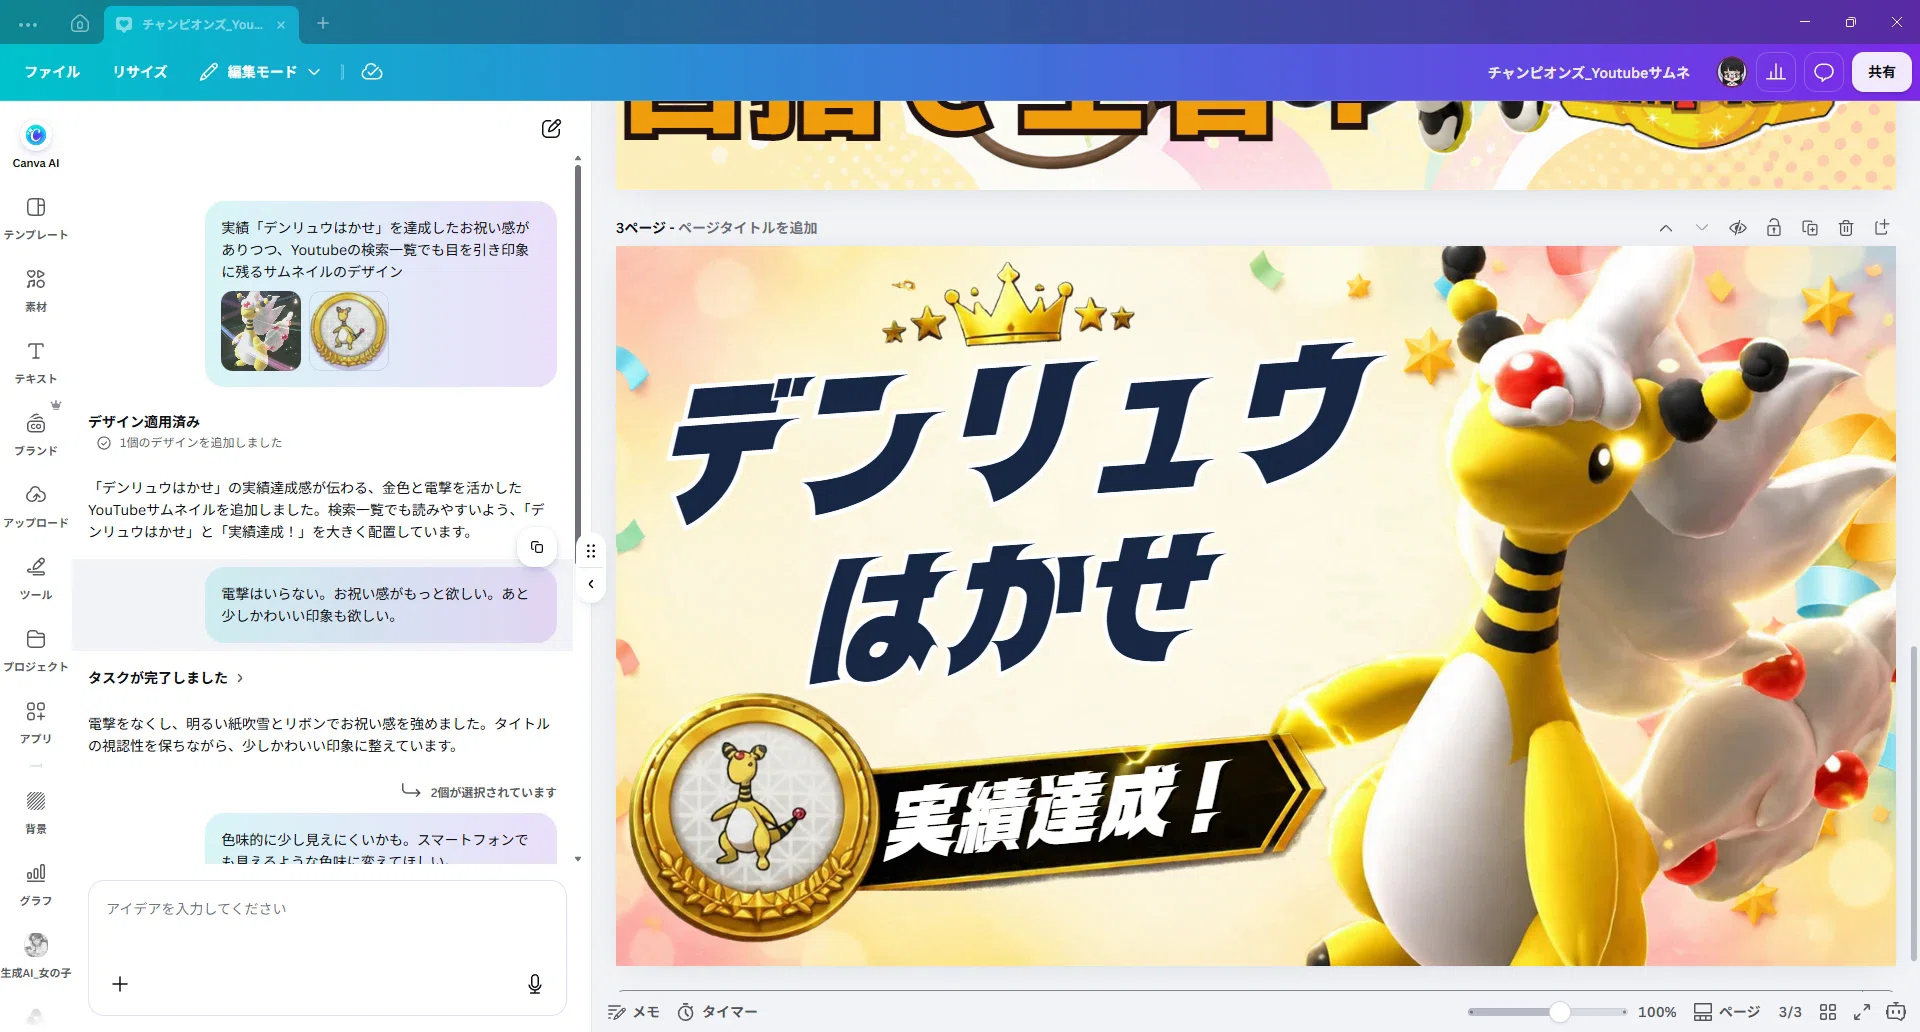Toggle the ページ thumbnails strip

(1727, 1012)
